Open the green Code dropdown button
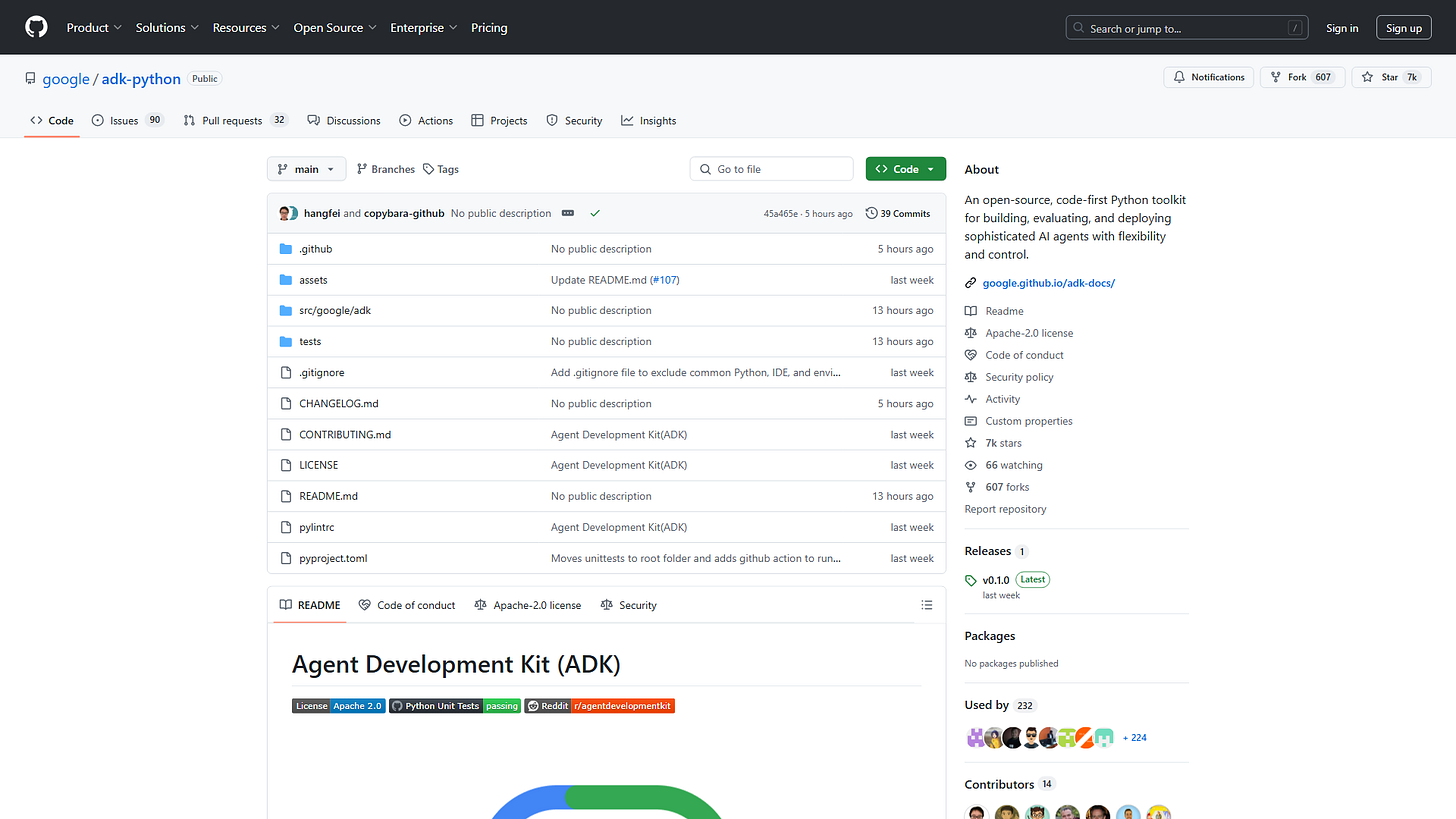The width and height of the screenshot is (1456, 819). [x=905, y=169]
